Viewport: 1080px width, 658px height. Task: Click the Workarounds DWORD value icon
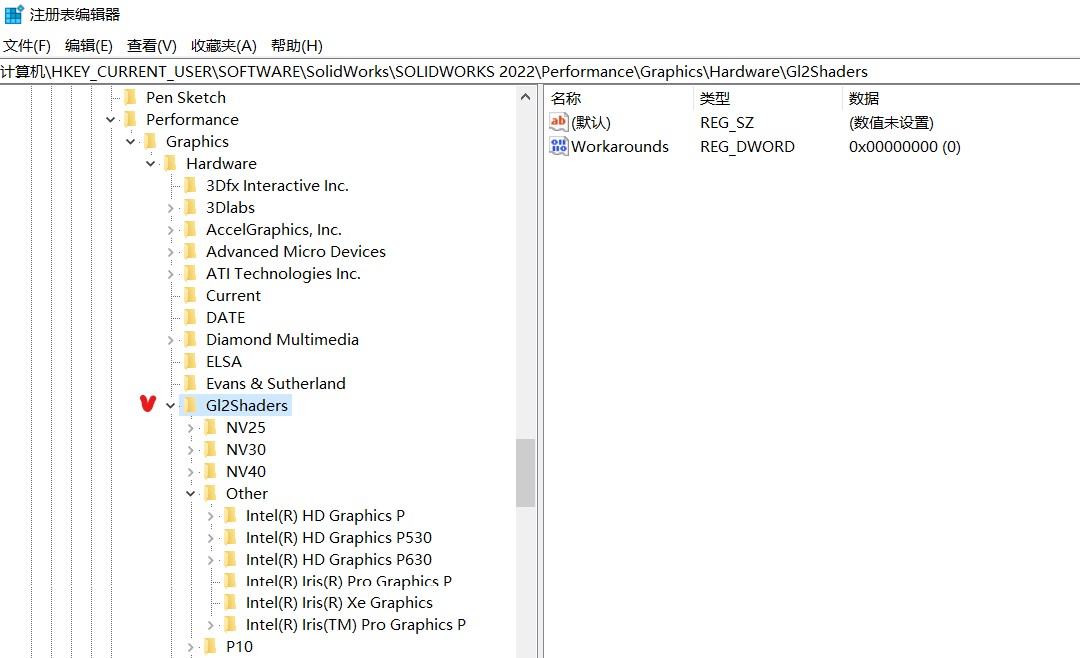click(x=559, y=146)
